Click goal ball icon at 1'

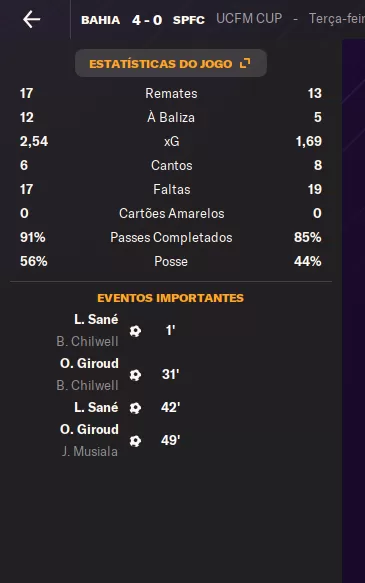tap(135, 331)
